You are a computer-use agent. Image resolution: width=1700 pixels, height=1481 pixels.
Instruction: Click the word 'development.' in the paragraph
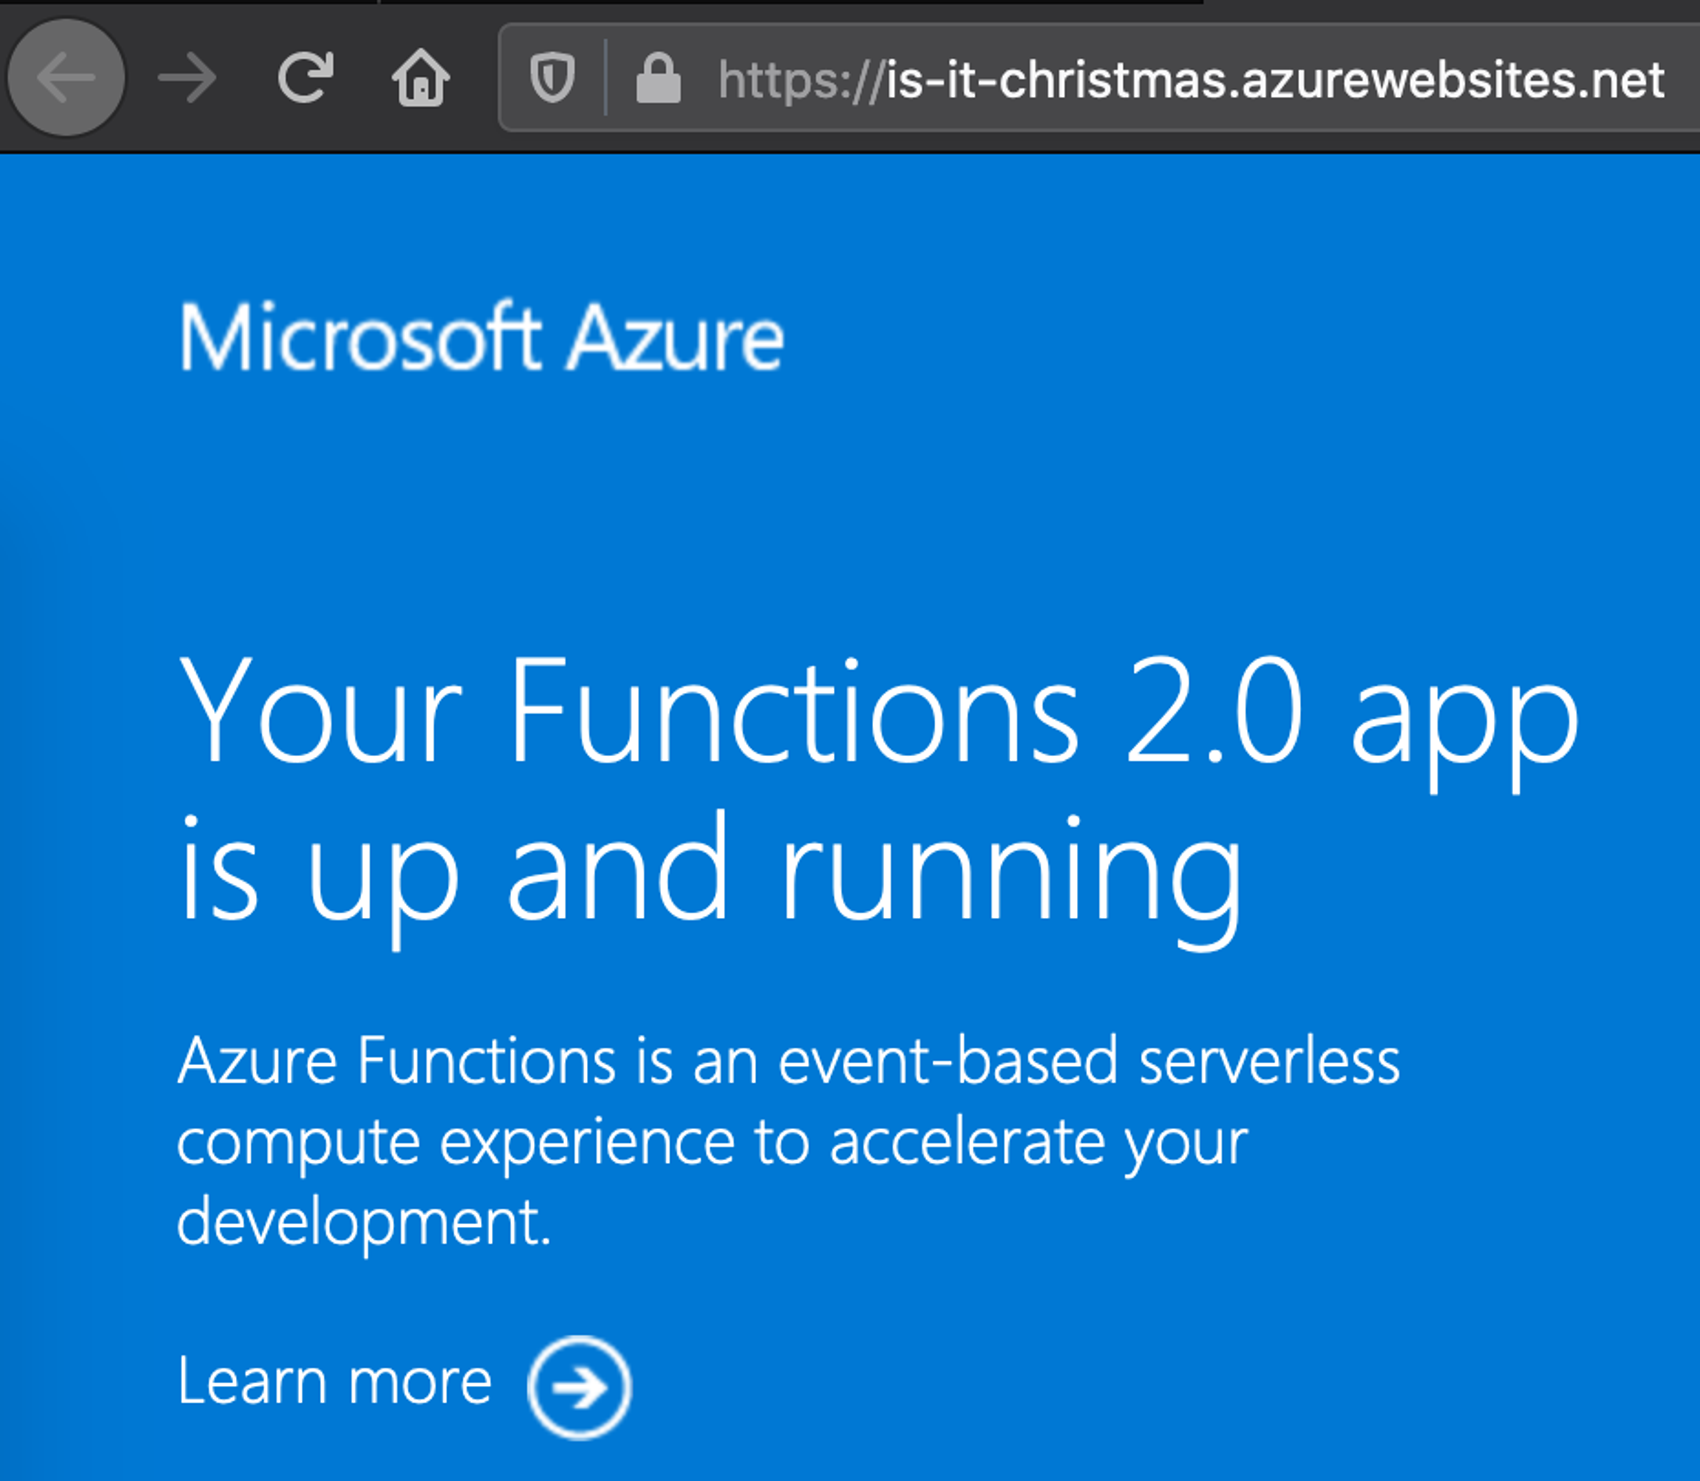[x=364, y=1223]
